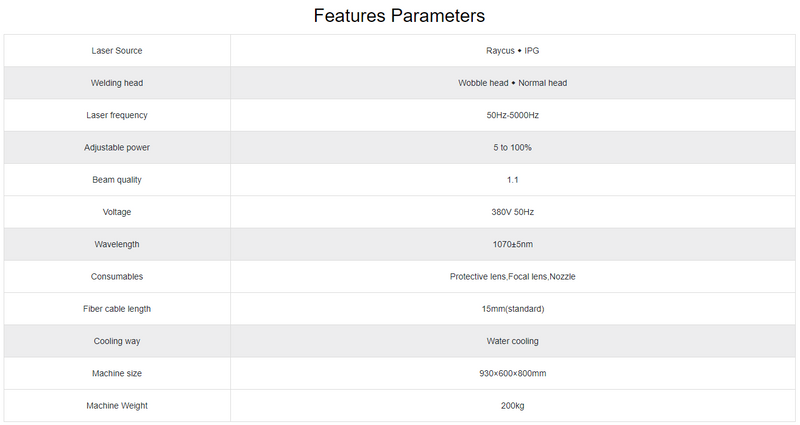Click Protective lens, Focal lens, Nozzle text
This screenshot has height=425, width=800.
(513, 277)
